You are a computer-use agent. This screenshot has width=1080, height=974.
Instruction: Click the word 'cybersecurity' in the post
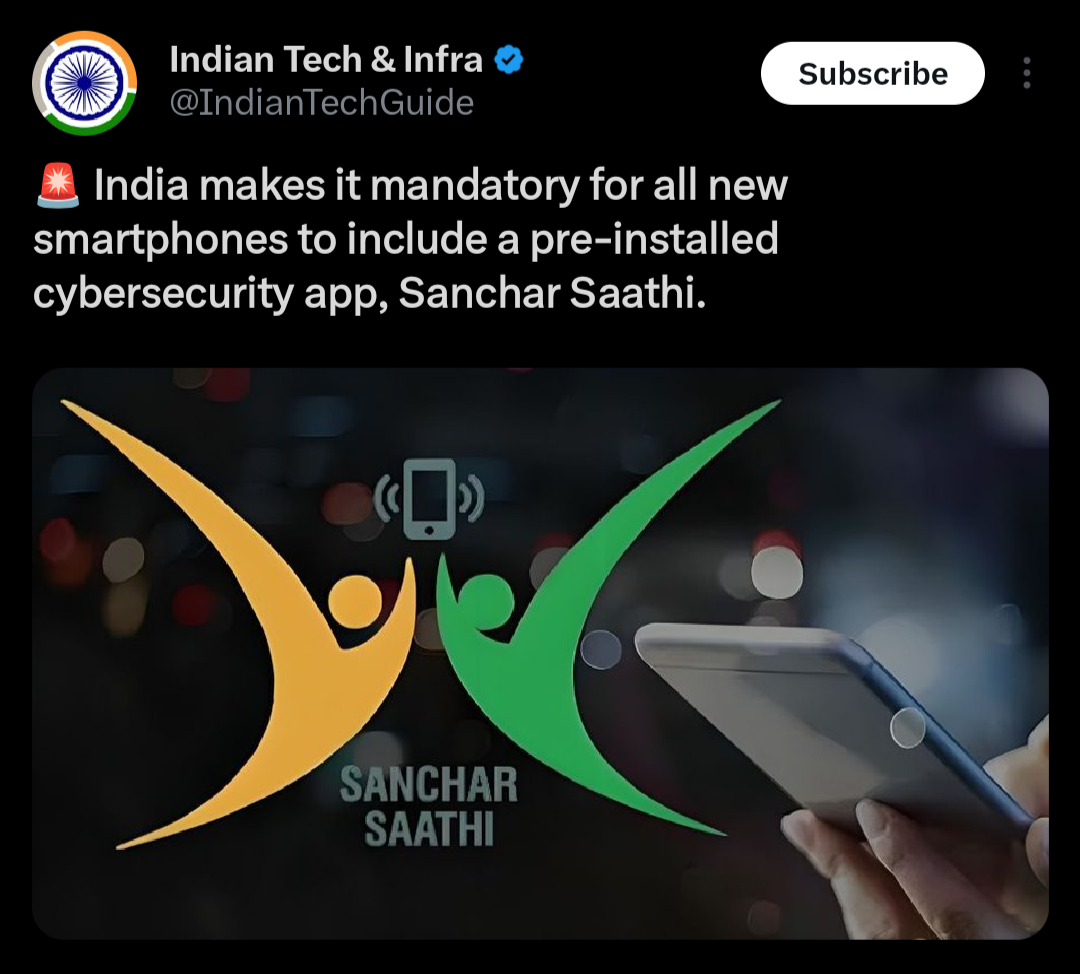pos(163,294)
